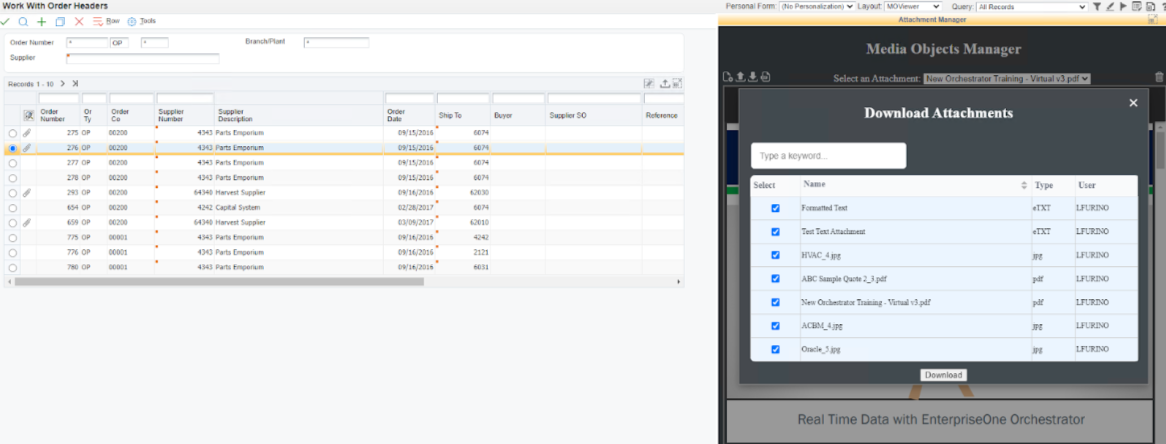Click the Download button

click(943, 375)
